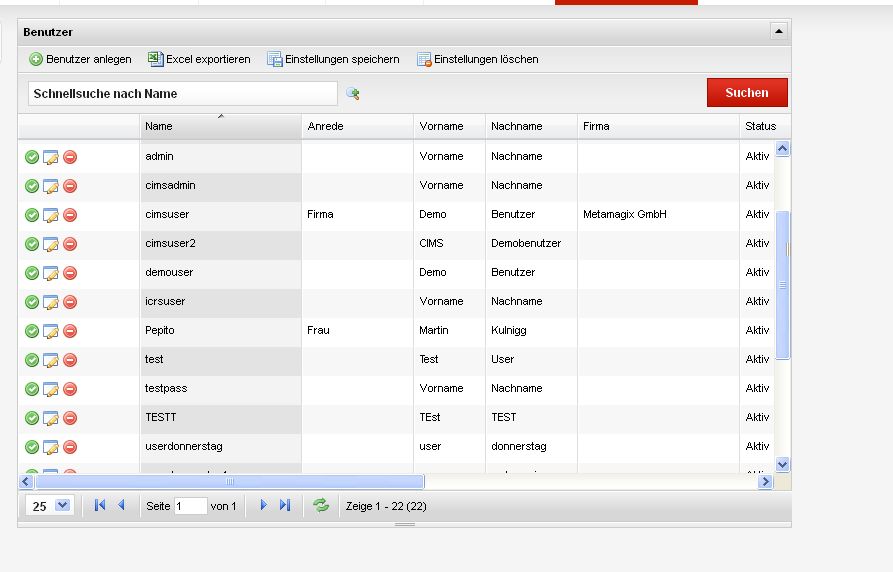This screenshot has height=572, width=893.
Task: Sort by the Anrede column header
Action: pos(357,126)
